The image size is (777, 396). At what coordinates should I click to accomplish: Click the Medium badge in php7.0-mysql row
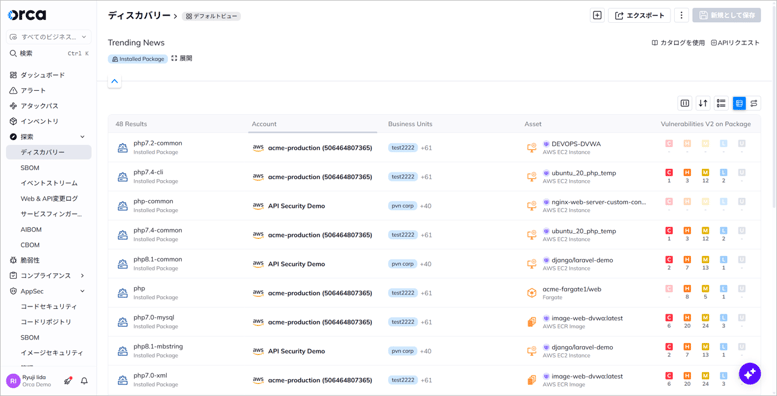(705, 318)
